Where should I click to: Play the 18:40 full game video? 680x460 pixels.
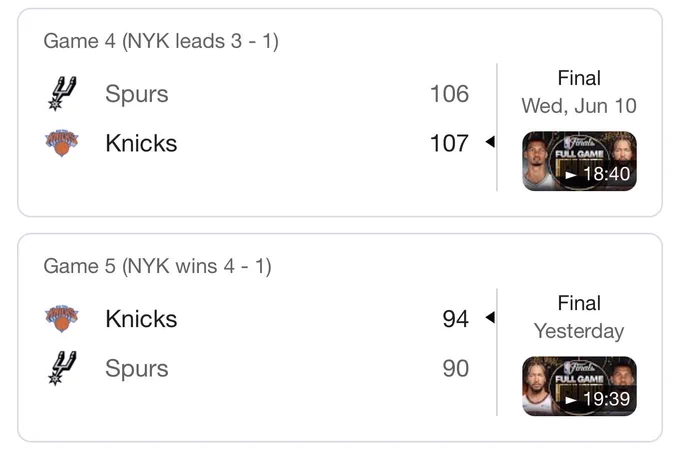pyautogui.click(x=579, y=161)
